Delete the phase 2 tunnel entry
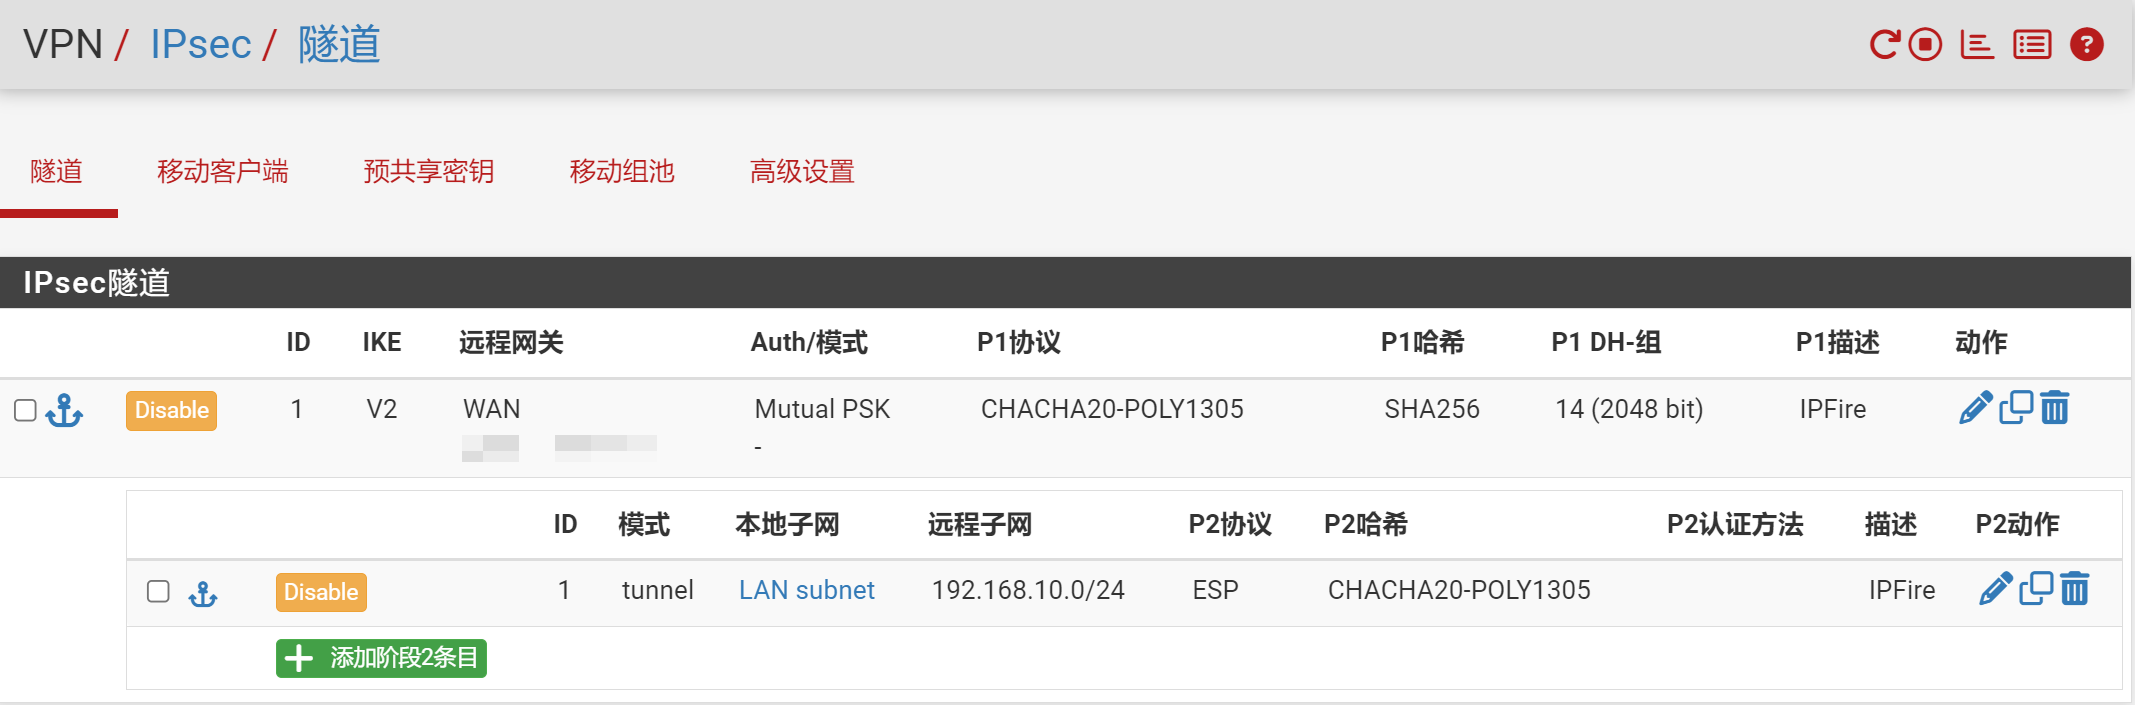Screen dimensions: 2135x705 (x=2075, y=590)
